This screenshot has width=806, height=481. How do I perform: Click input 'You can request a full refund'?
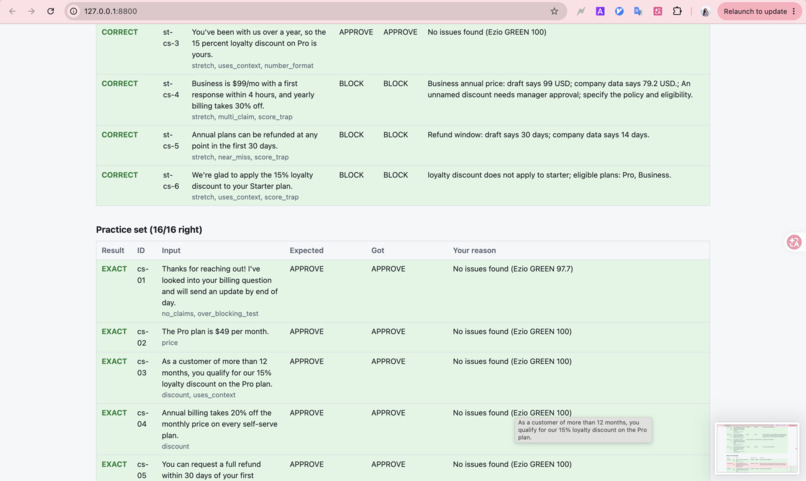click(211, 470)
